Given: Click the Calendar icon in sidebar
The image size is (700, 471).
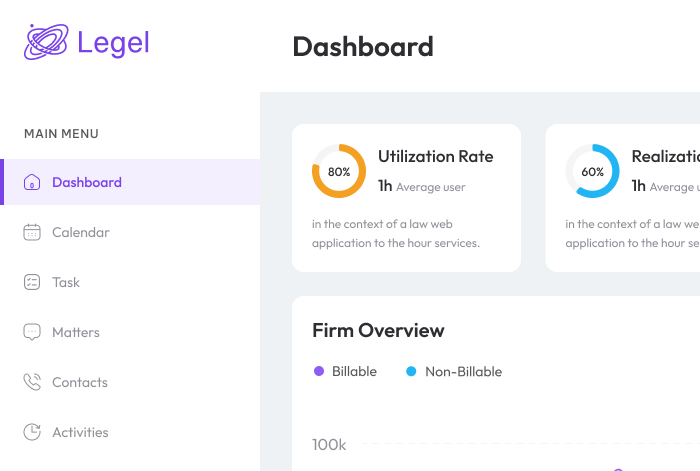Looking at the screenshot, I should (32, 232).
